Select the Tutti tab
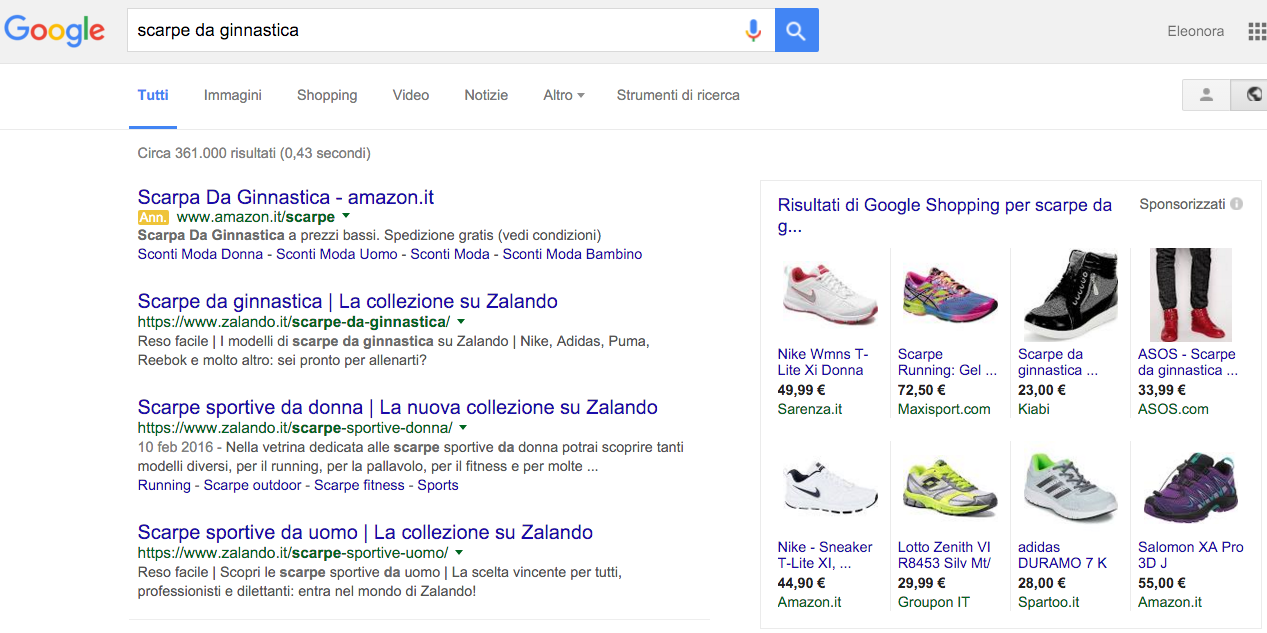The height and width of the screenshot is (633, 1267). tap(153, 95)
